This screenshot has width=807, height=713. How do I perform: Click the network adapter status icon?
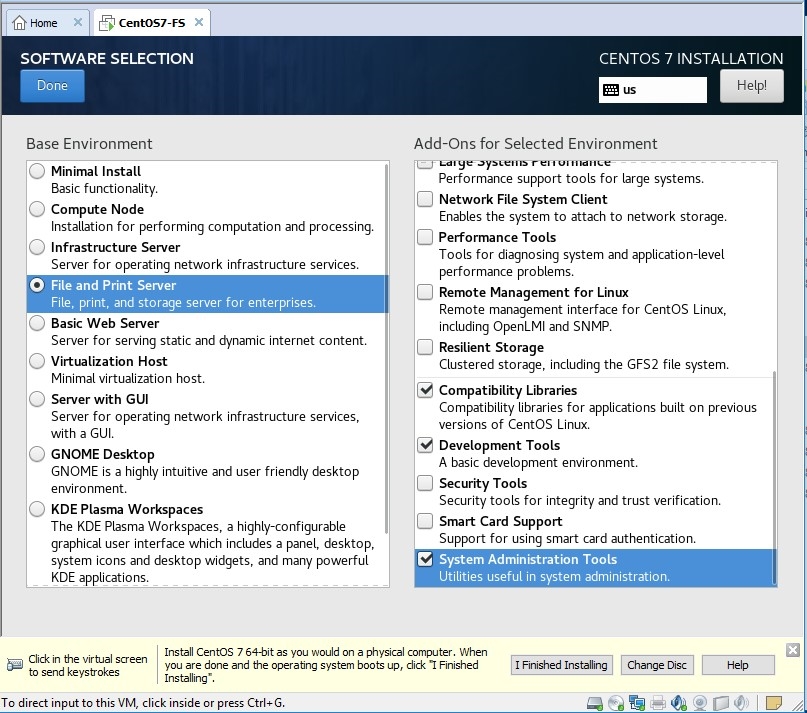pos(637,703)
